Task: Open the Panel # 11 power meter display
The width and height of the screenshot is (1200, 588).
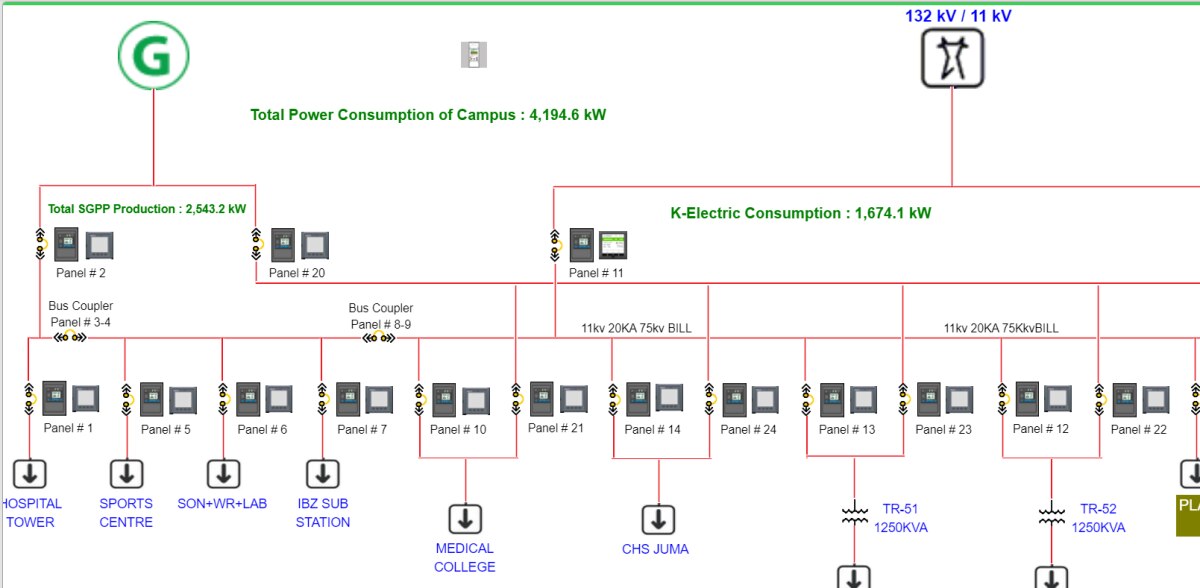Action: click(x=612, y=245)
